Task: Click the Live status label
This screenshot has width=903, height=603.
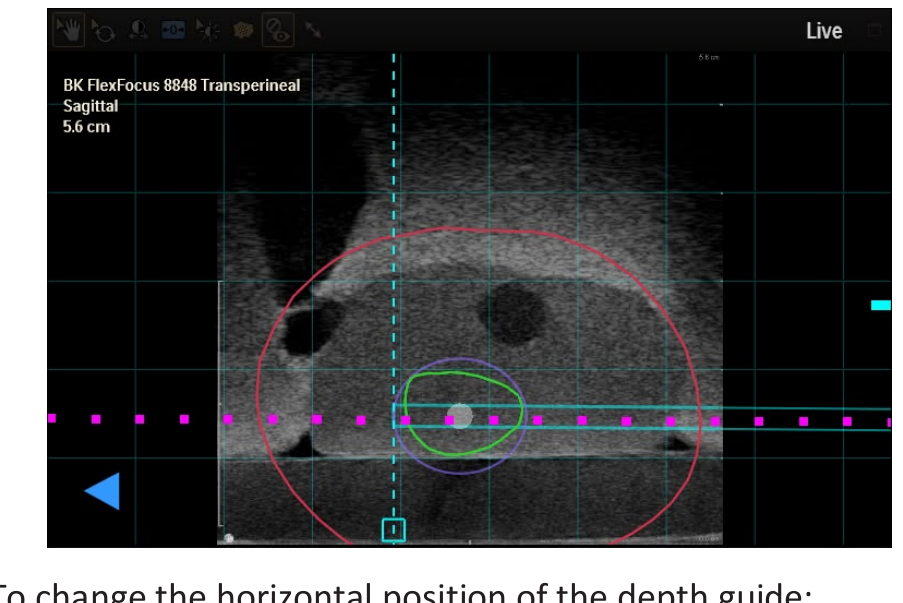Action: (824, 31)
